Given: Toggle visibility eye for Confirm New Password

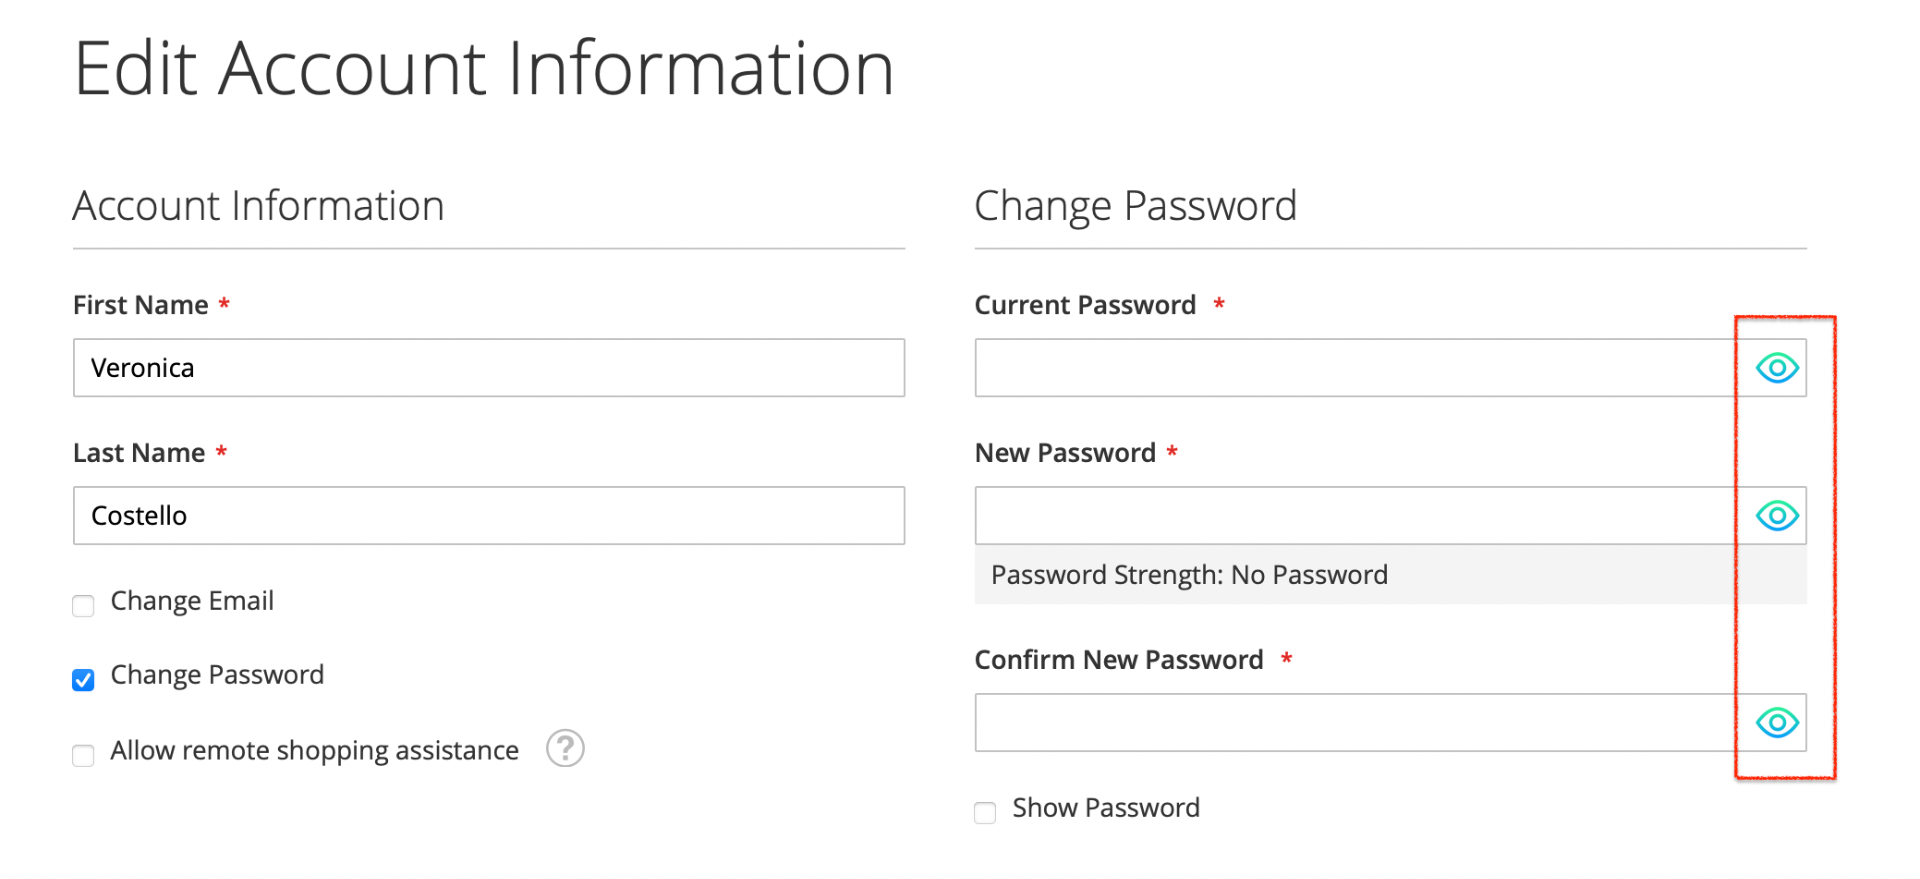Looking at the screenshot, I should (x=1777, y=722).
